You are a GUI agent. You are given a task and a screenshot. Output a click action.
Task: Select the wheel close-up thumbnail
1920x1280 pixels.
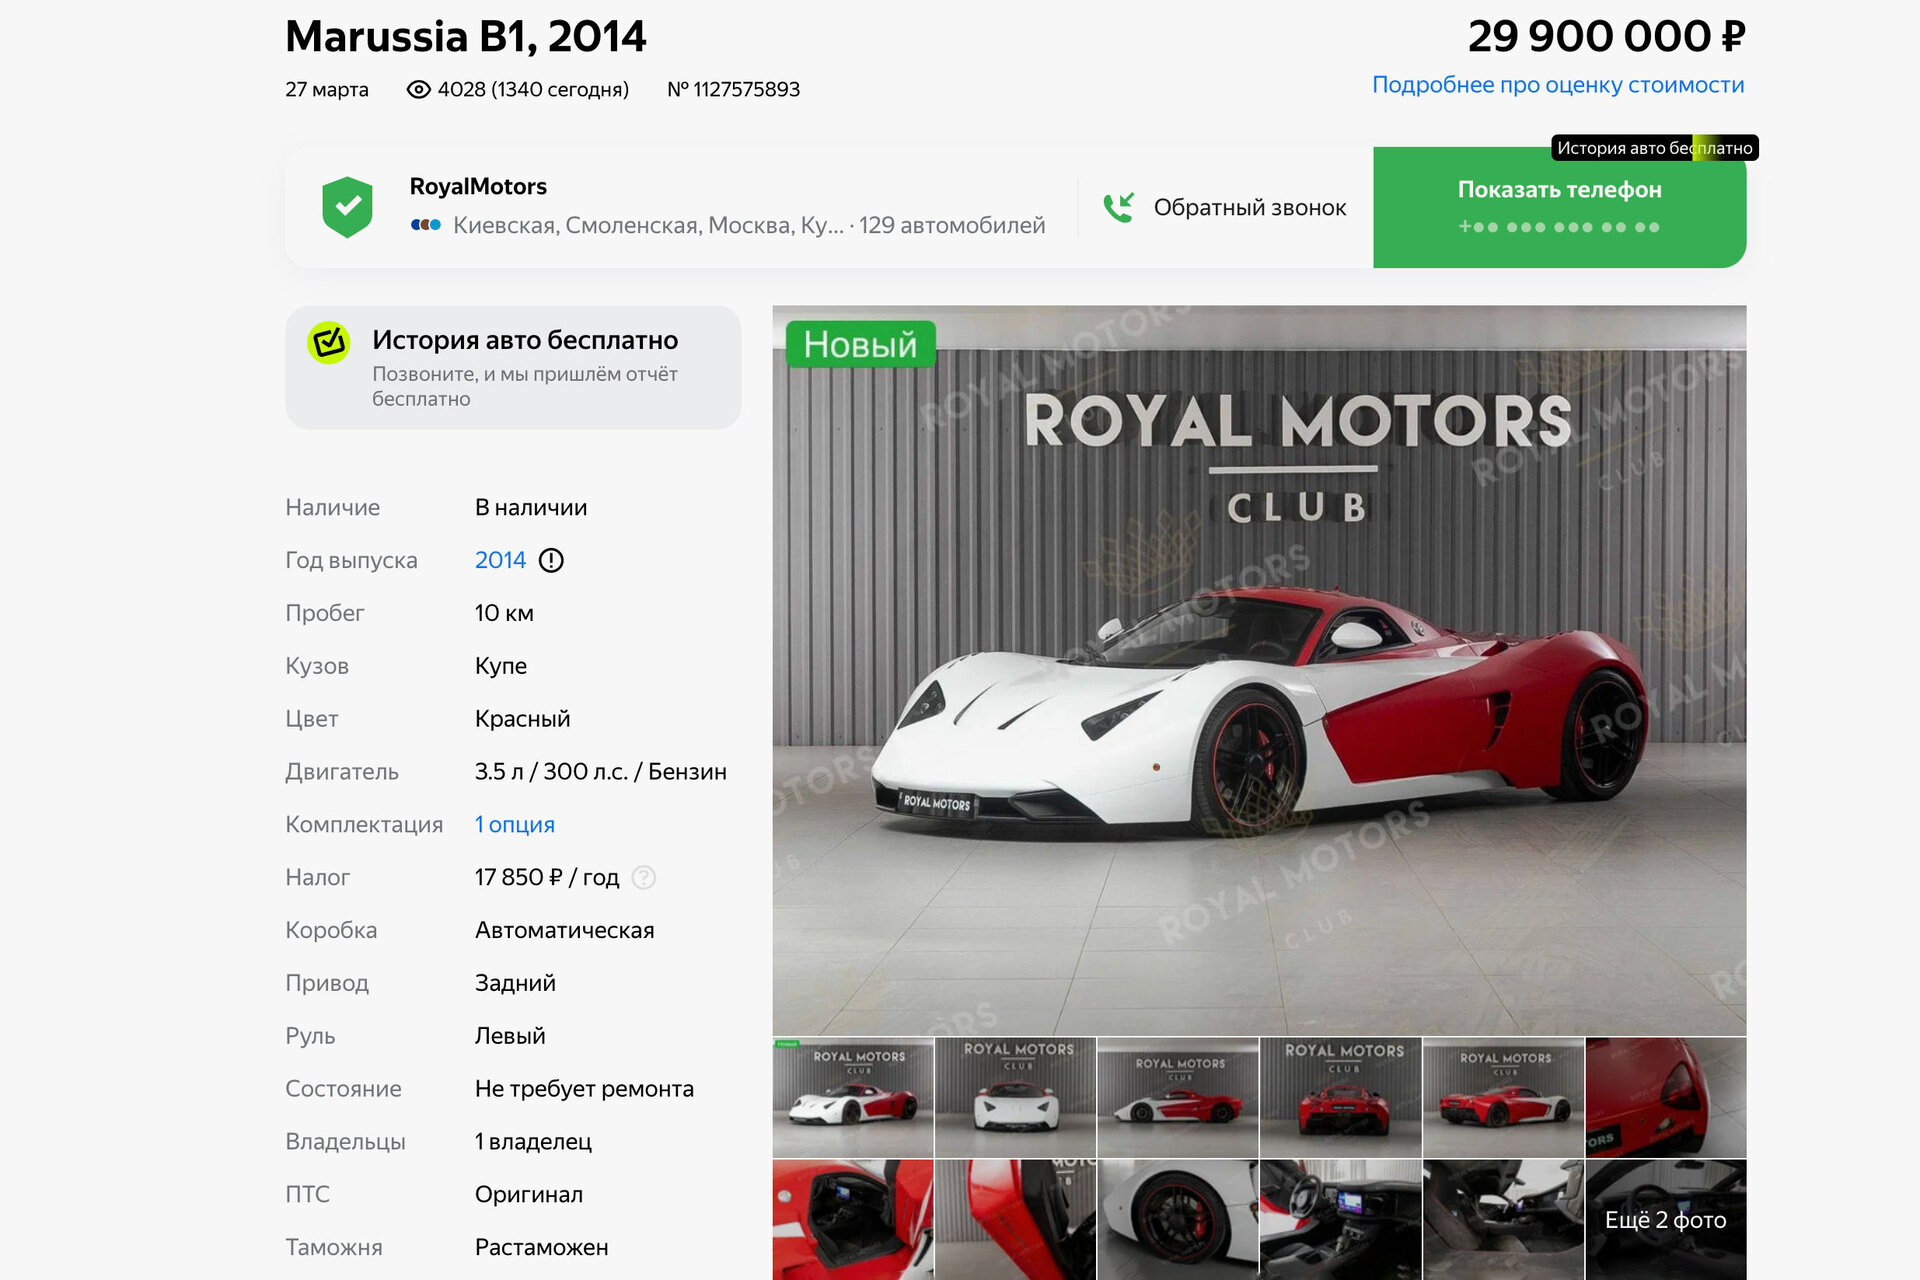click(x=1178, y=1220)
